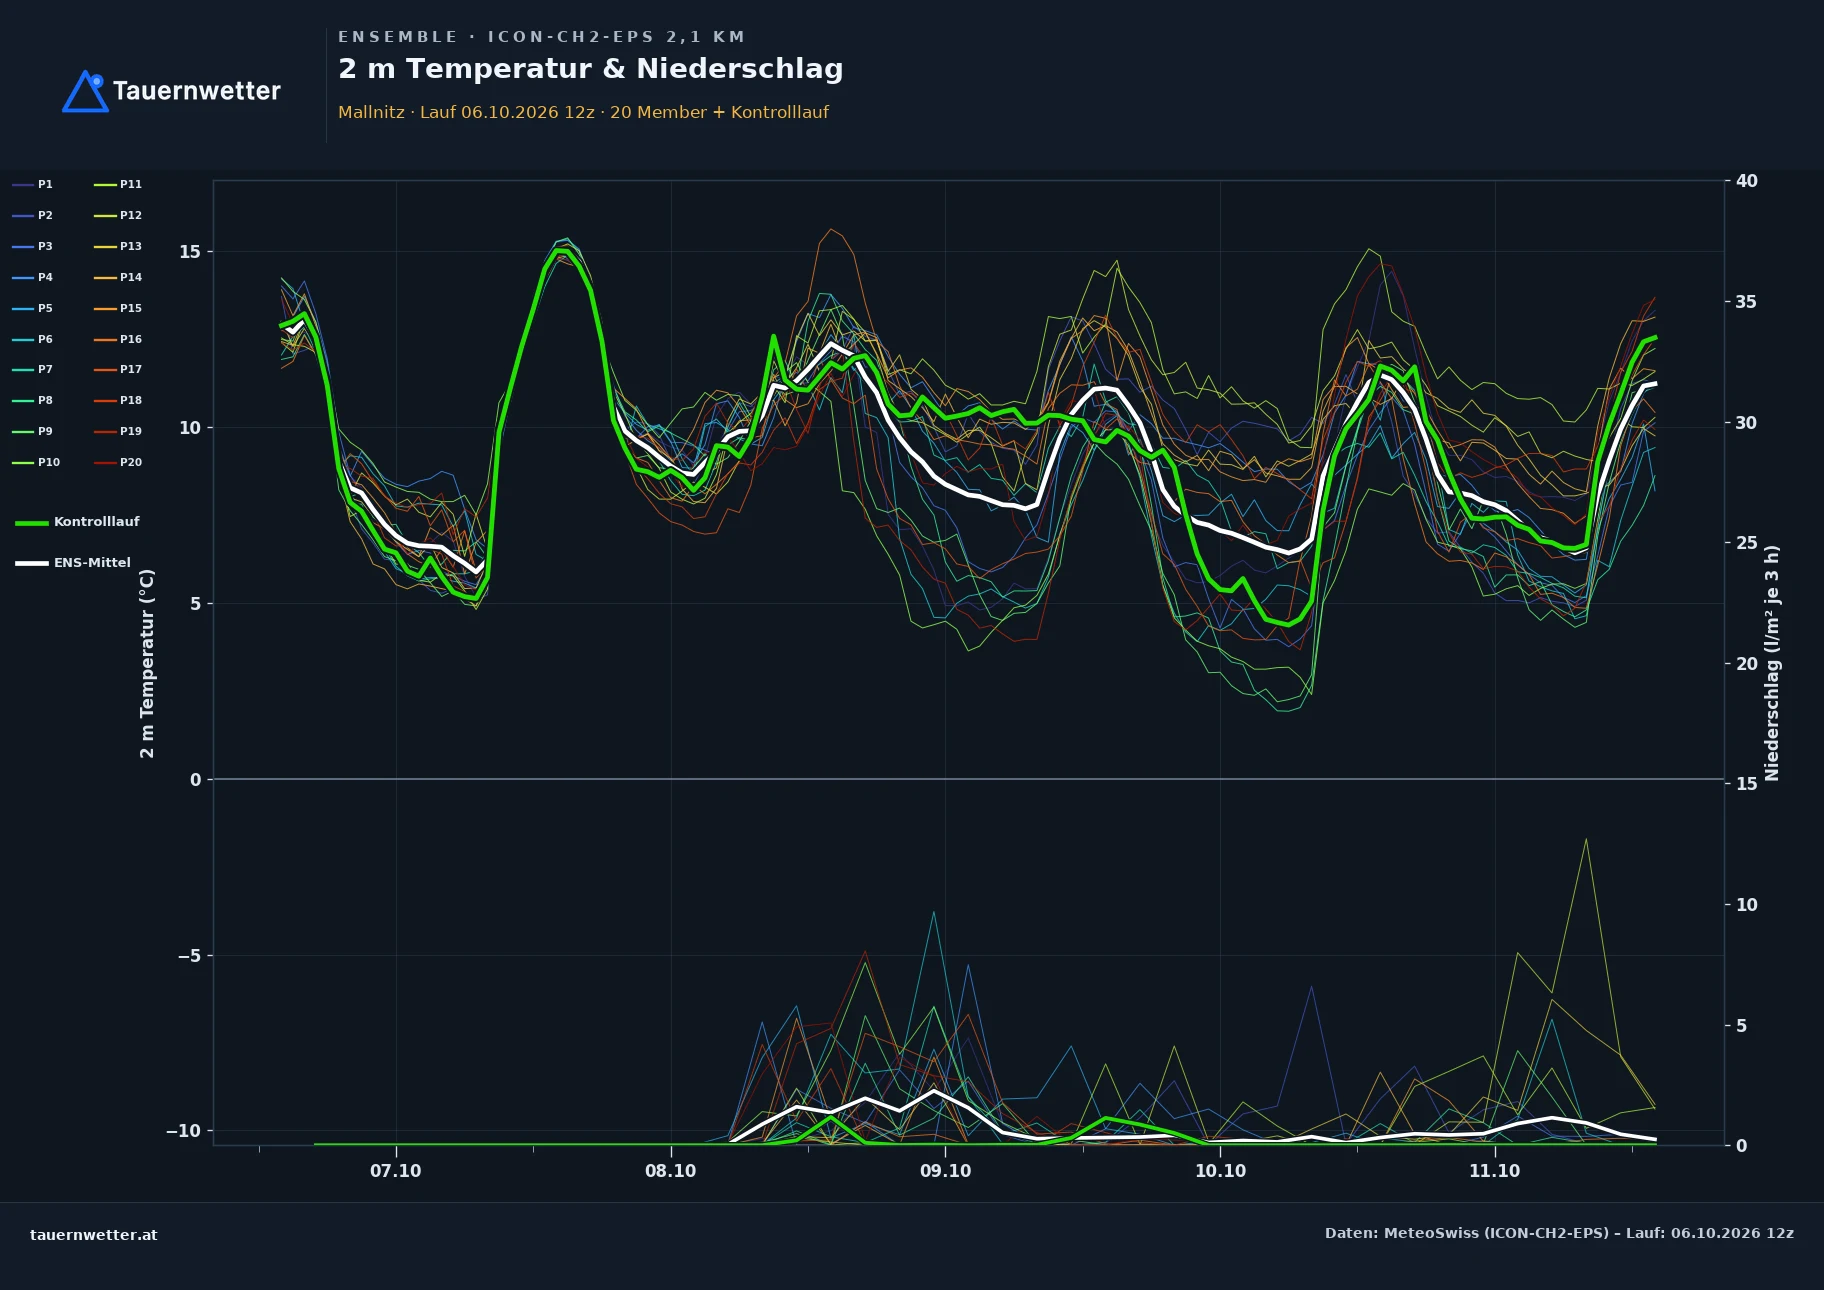The height and width of the screenshot is (1290, 1824).
Task: Select P8 in the legend
Action: pos(33,400)
